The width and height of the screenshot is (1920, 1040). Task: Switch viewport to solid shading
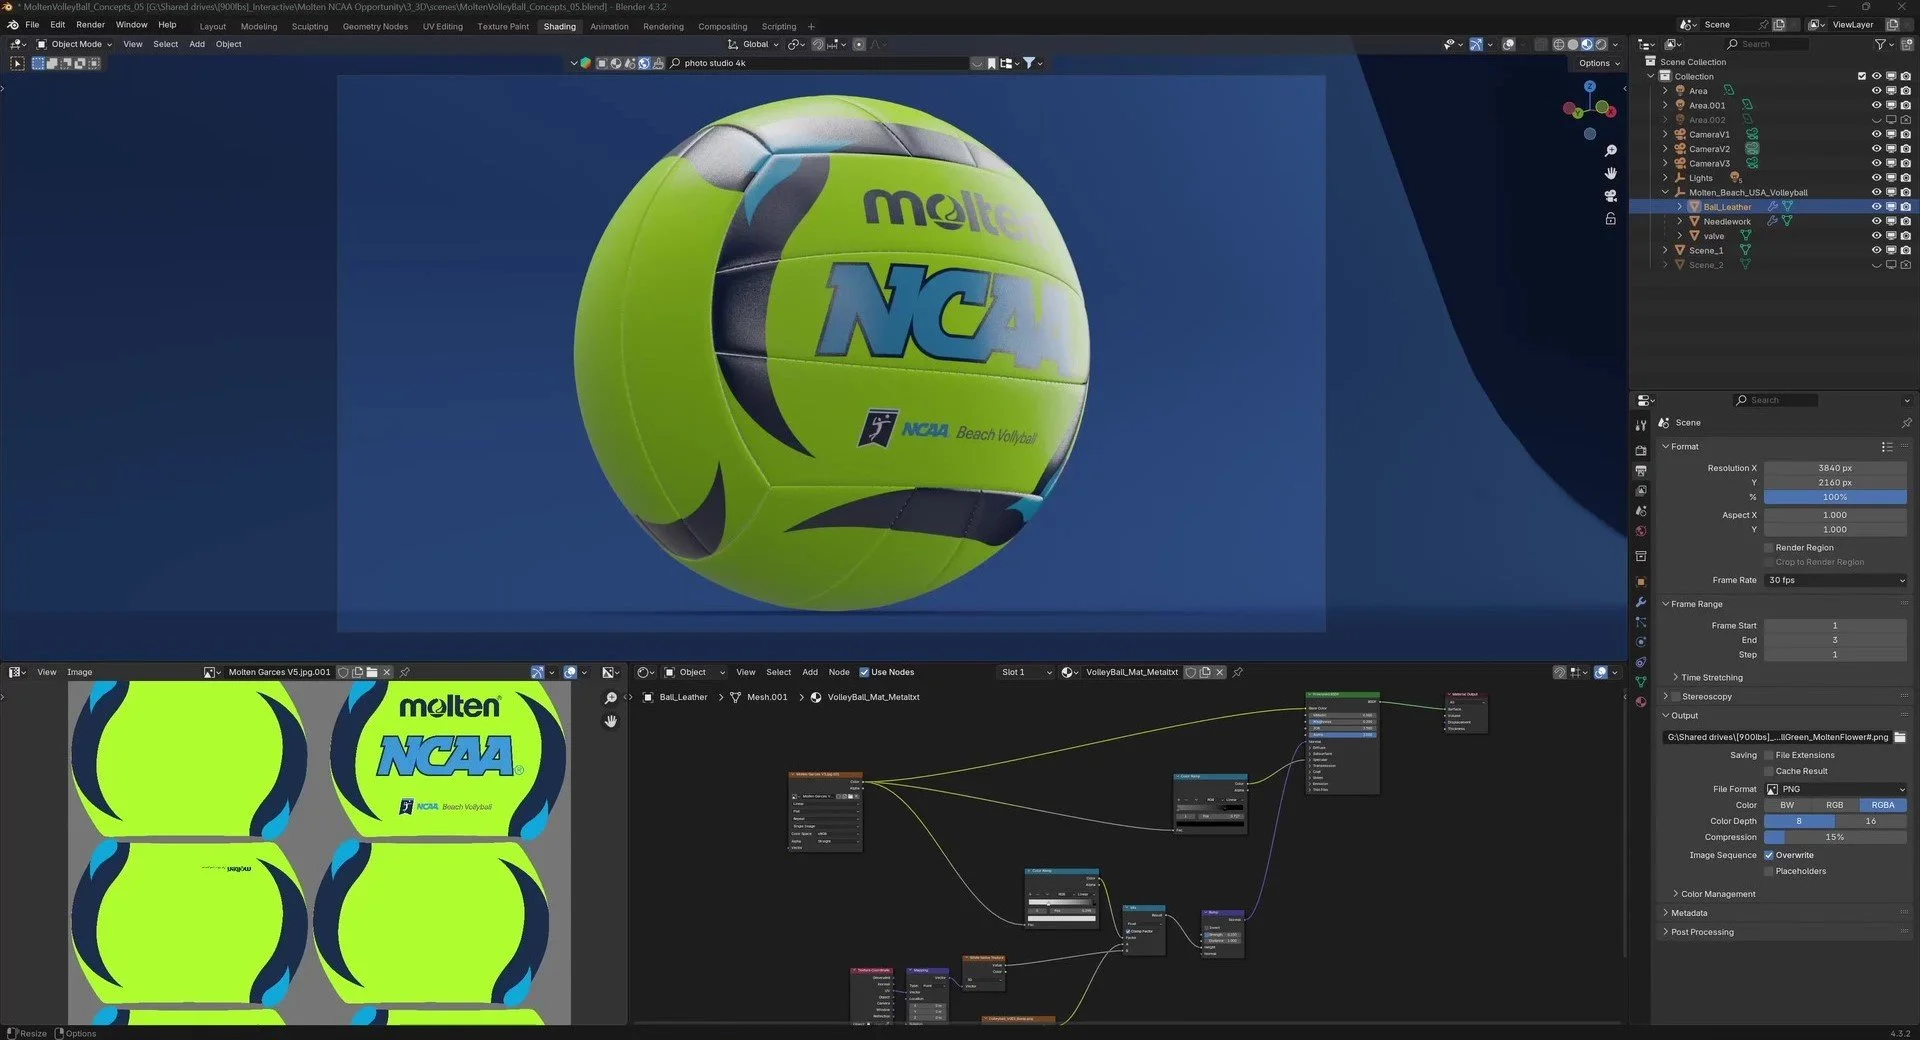1572,44
